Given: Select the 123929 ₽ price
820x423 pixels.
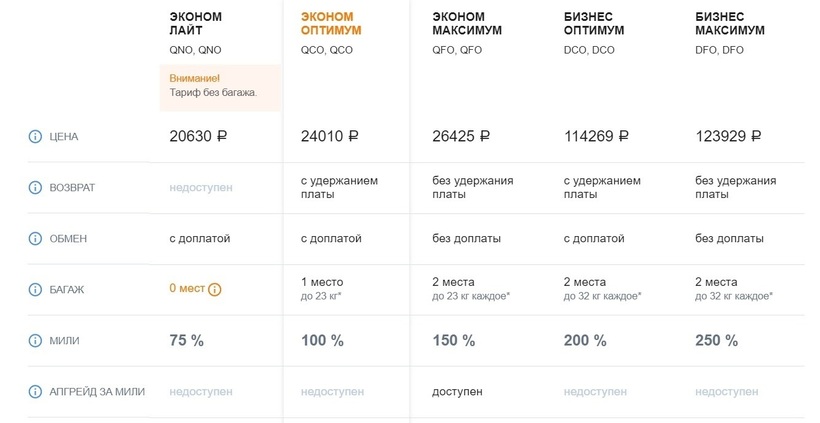Looking at the screenshot, I should 727,137.
